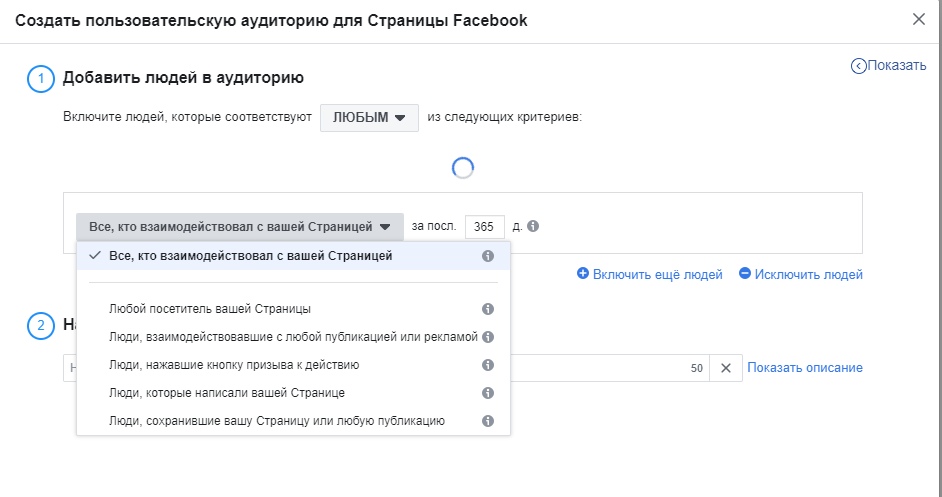Select checked option 'Все, кто взаимодействовал с вашей Страницей'
Screen dimensions: 942x497
293,256
